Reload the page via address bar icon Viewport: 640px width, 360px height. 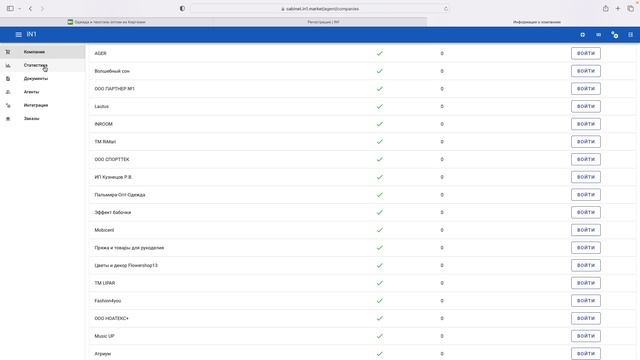point(446,9)
